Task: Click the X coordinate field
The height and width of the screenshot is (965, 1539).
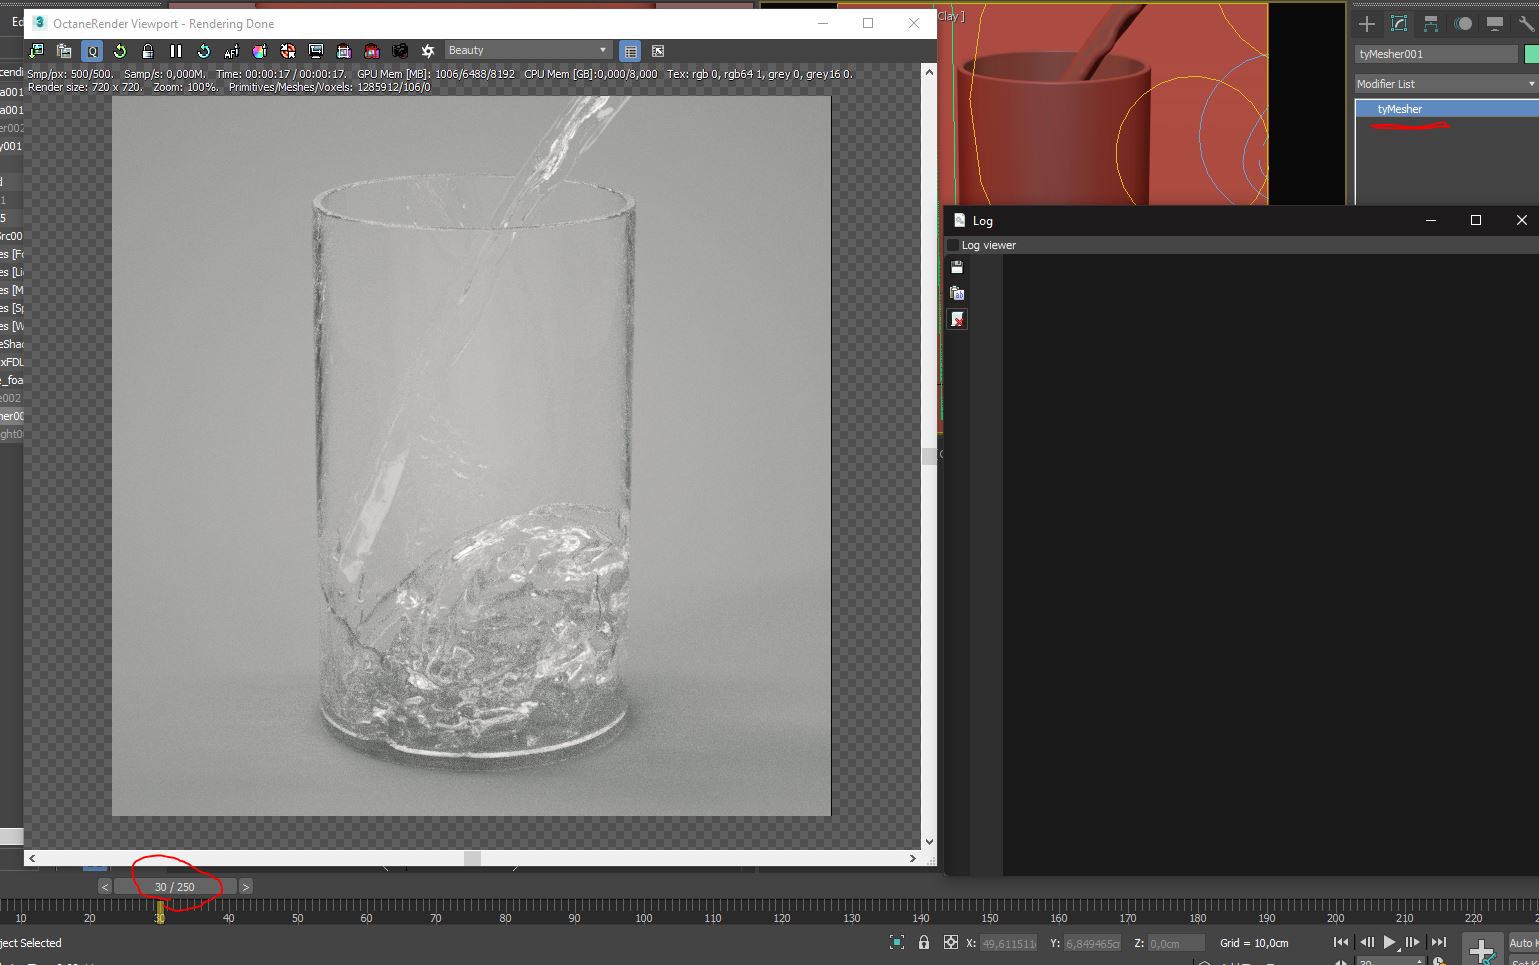Action: pyautogui.click(x=1009, y=943)
